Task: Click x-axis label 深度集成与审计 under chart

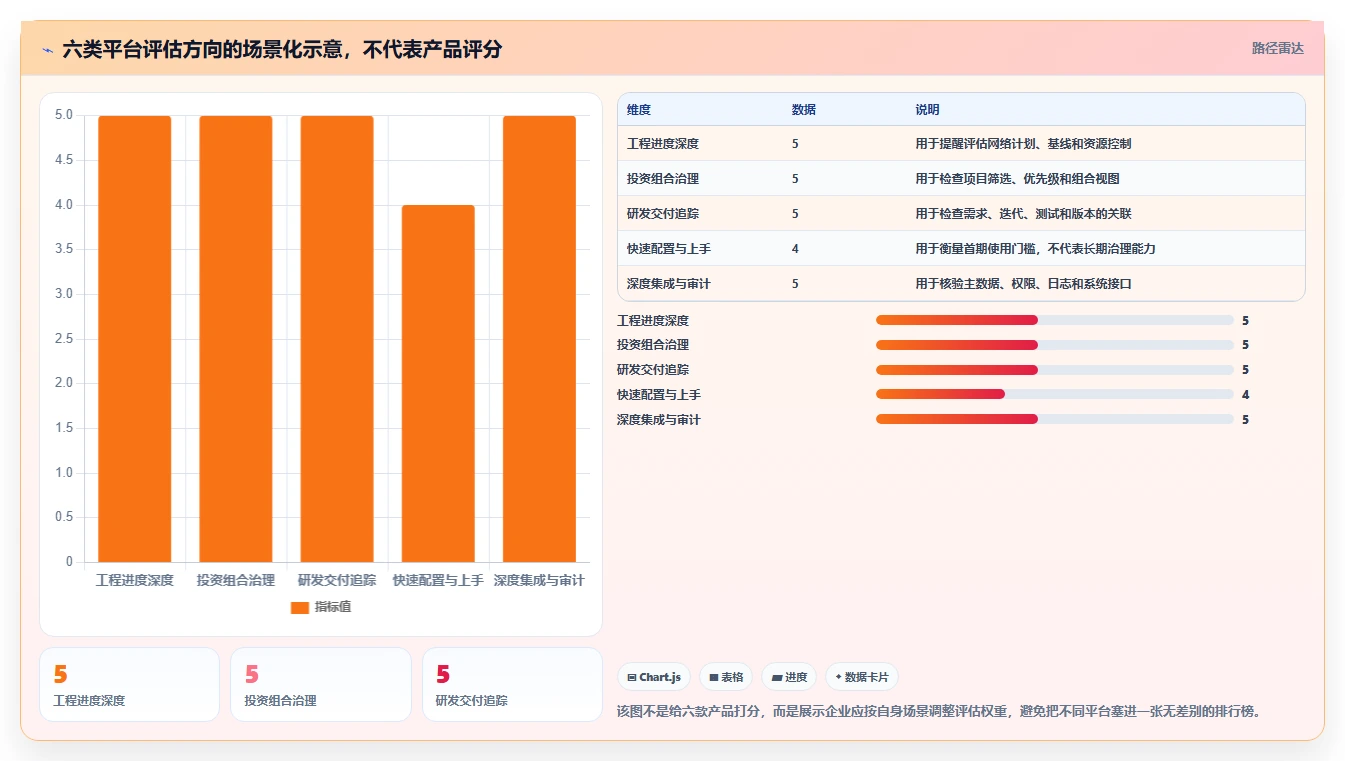Action: coord(539,580)
